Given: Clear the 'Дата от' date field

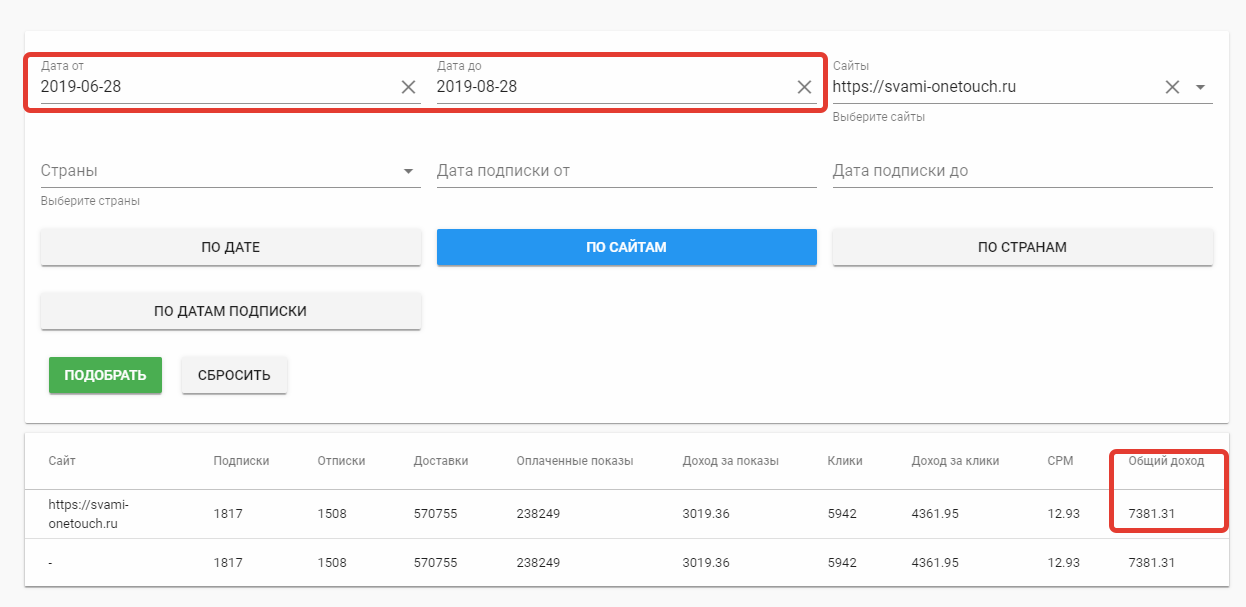Looking at the screenshot, I should tap(408, 87).
